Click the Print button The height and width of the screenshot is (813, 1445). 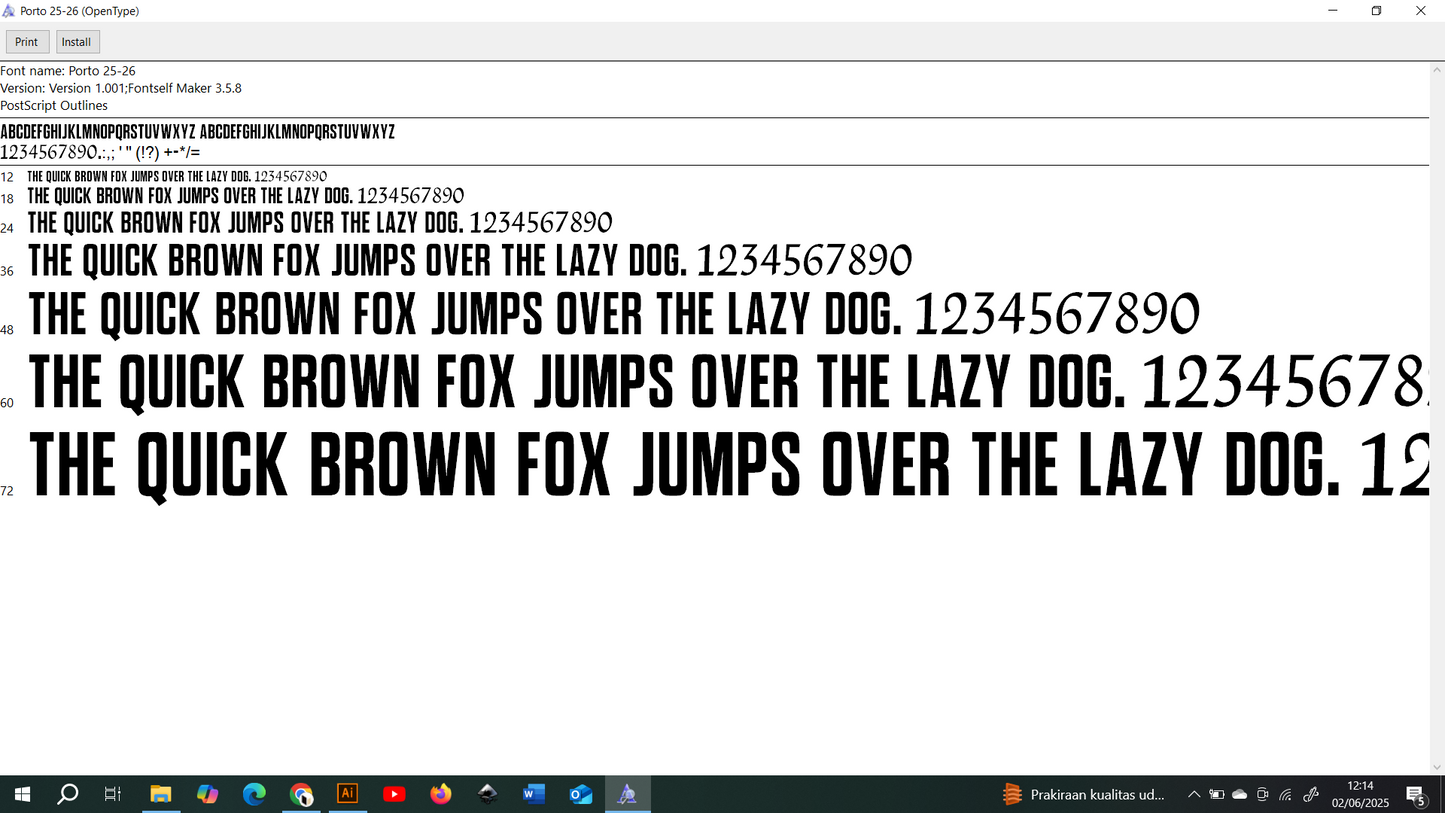click(x=27, y=42)
